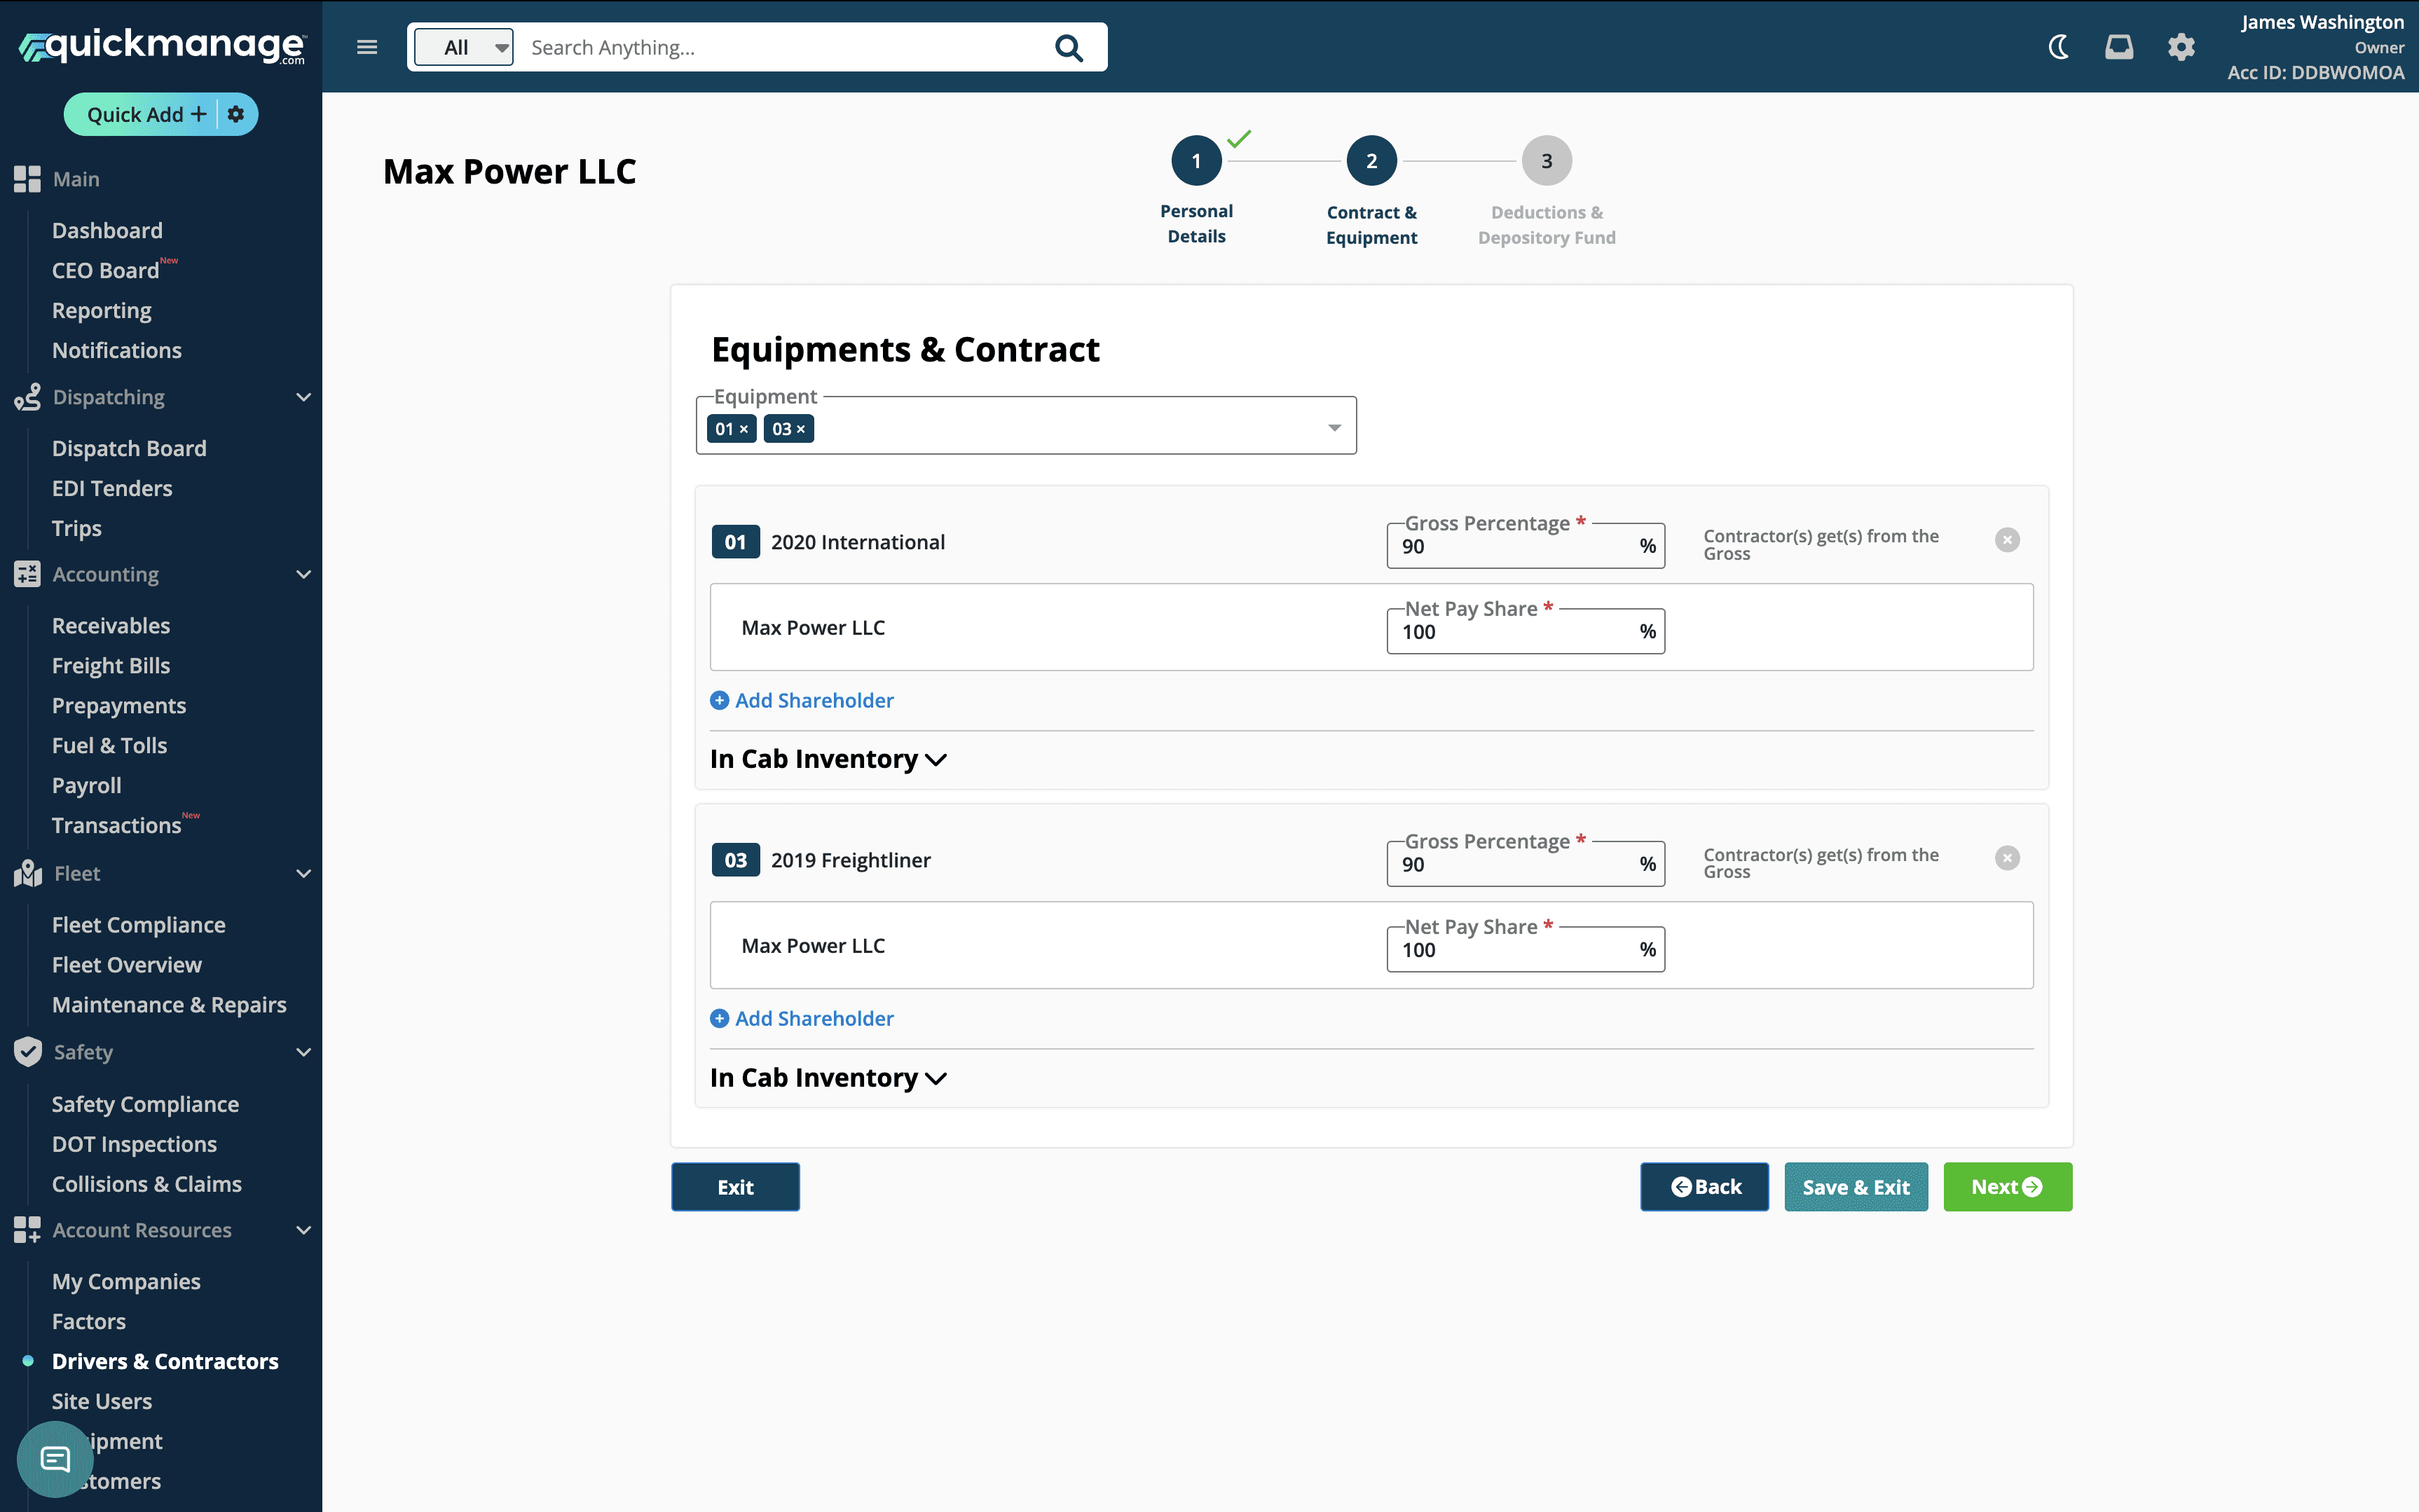Click the Save & Exit button

point(1855,1187)
